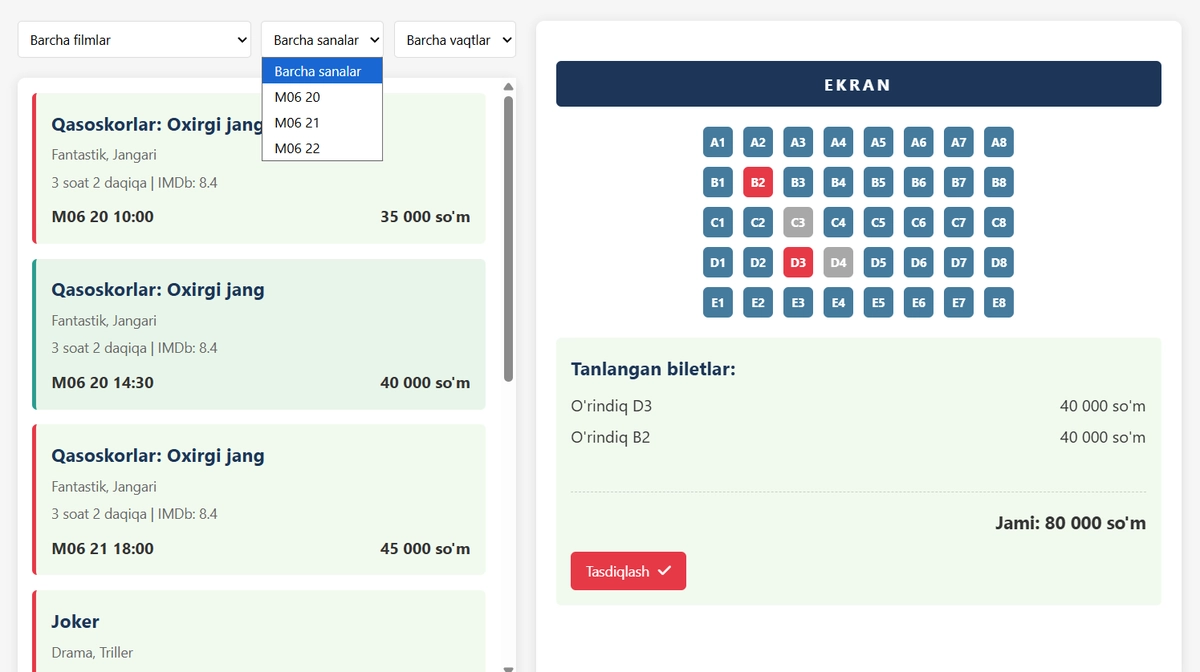Select seat E1
This screenshot has height=672, width=1200.
point(718,303)
